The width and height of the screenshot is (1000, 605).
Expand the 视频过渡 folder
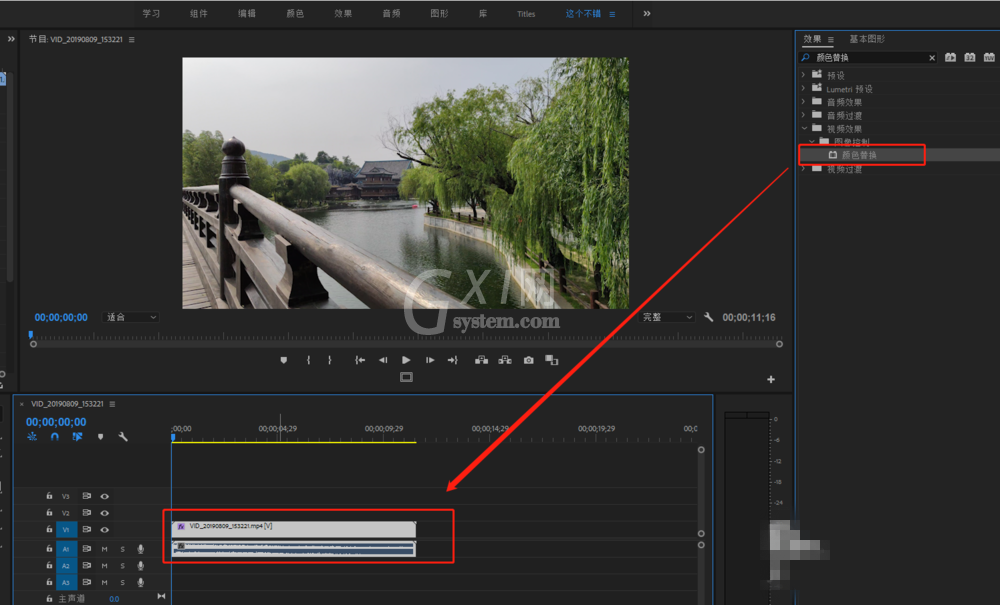click(x=804, y=169)
